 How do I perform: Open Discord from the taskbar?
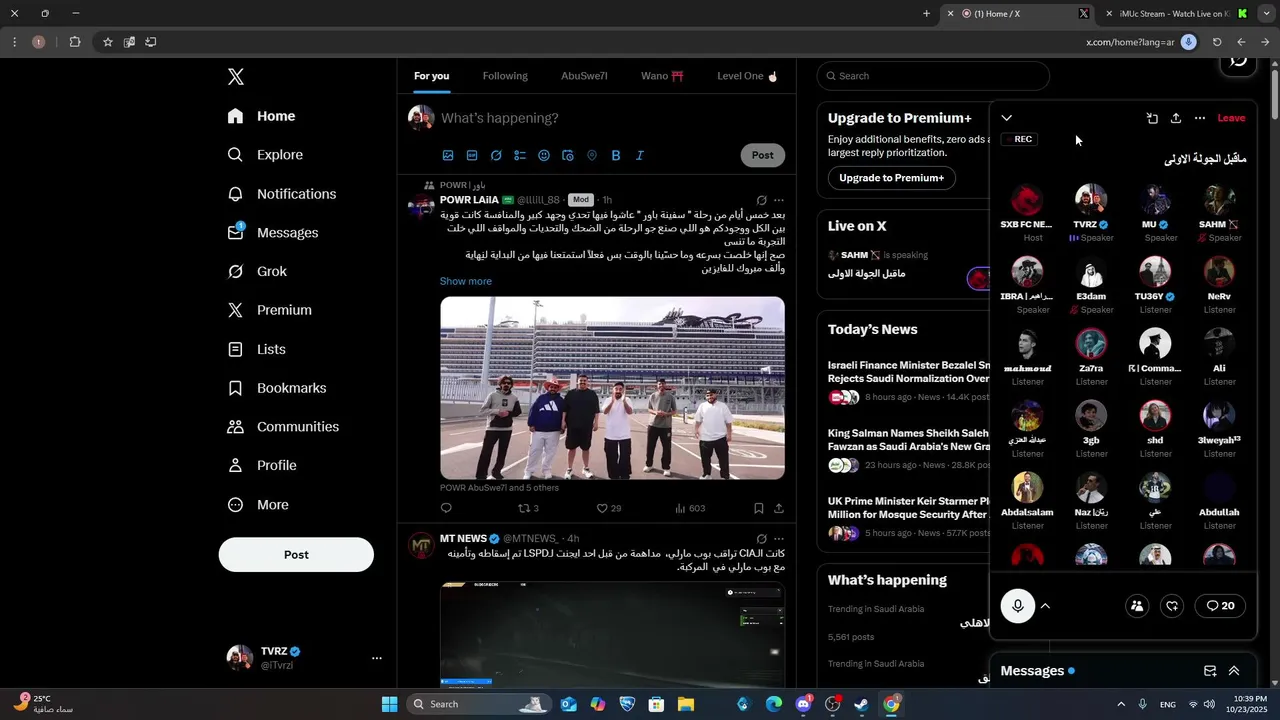pyautogui.click(x=803, y=704)
